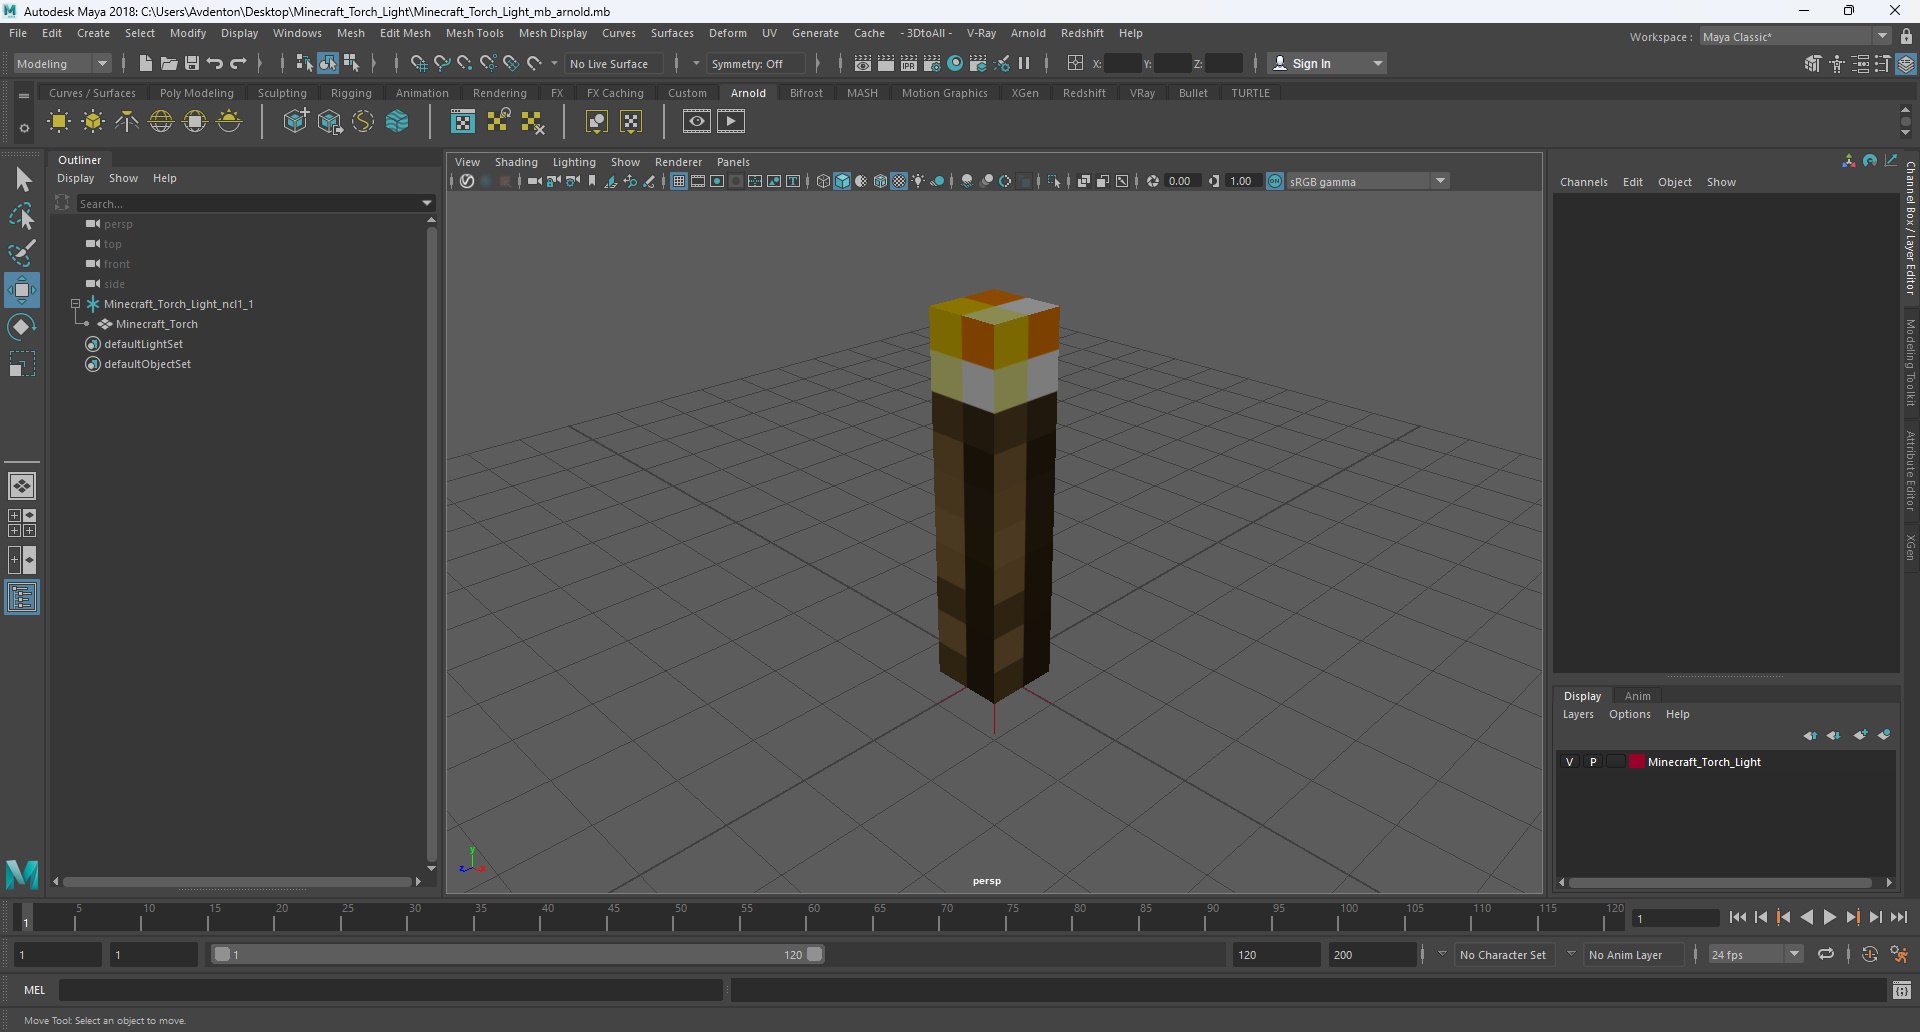
Task: Open the viewport Shading menu
Action: tap(516, 162)
